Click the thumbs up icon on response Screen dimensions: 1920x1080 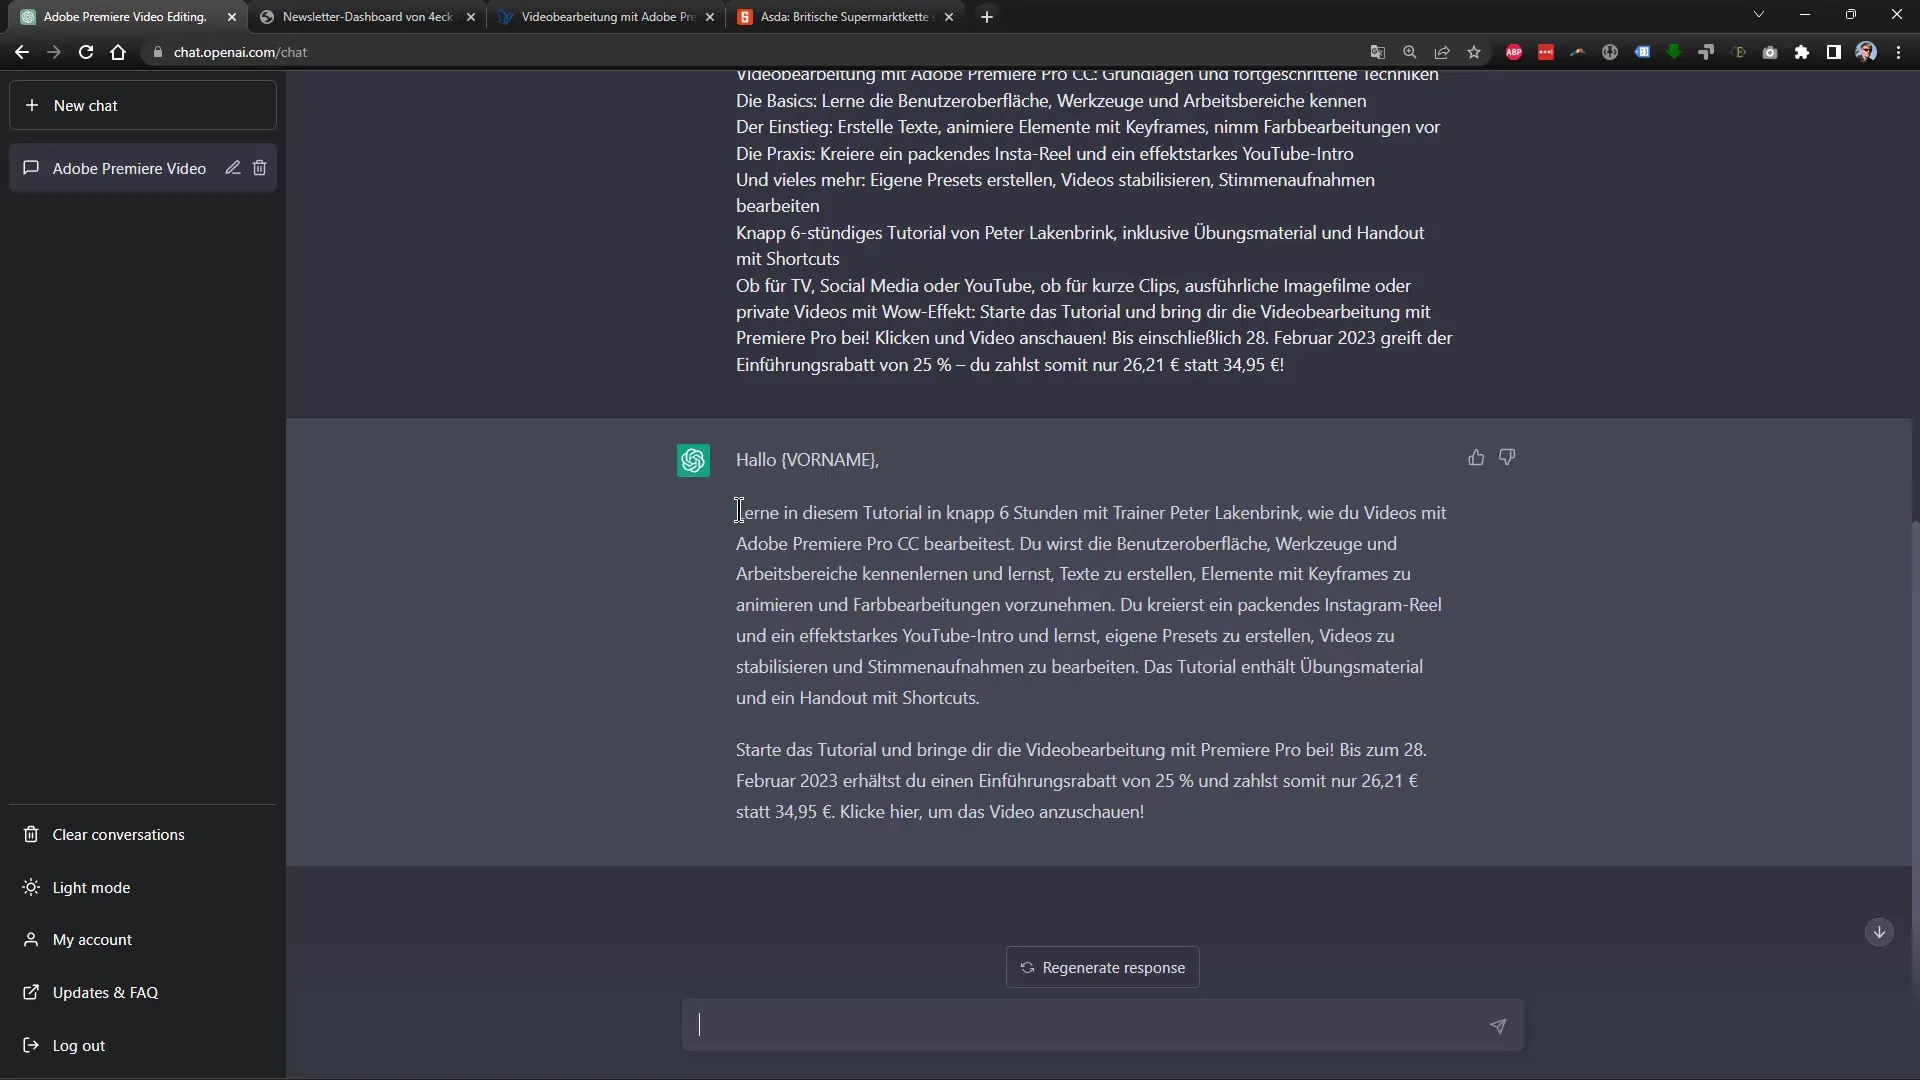click(1476, 456)
